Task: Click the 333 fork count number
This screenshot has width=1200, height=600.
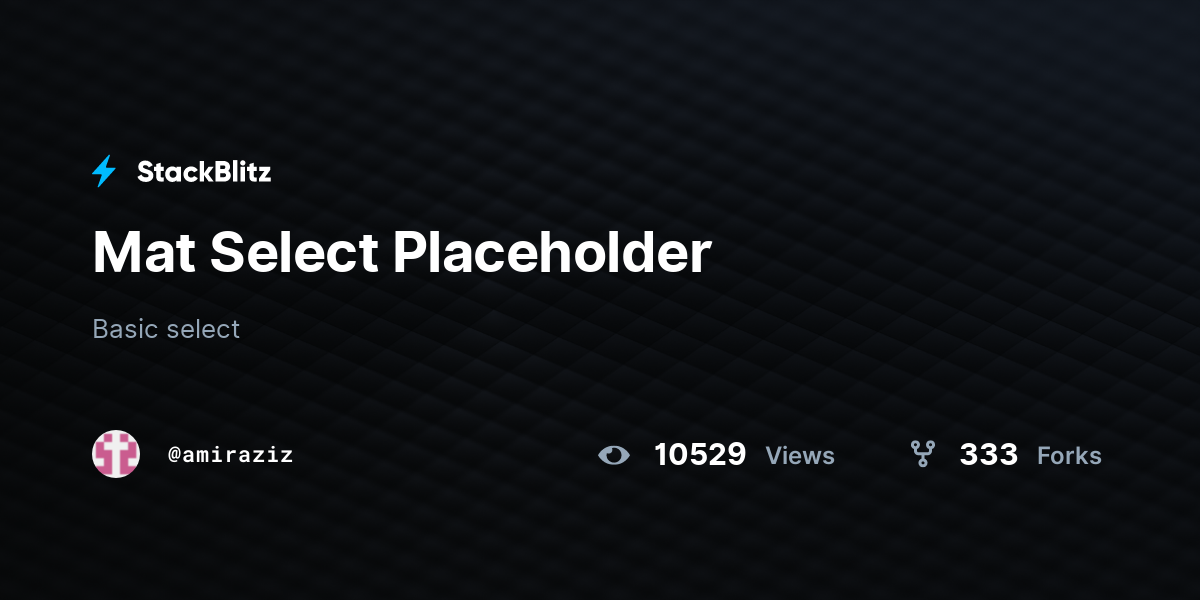Action: click(989, 455)
